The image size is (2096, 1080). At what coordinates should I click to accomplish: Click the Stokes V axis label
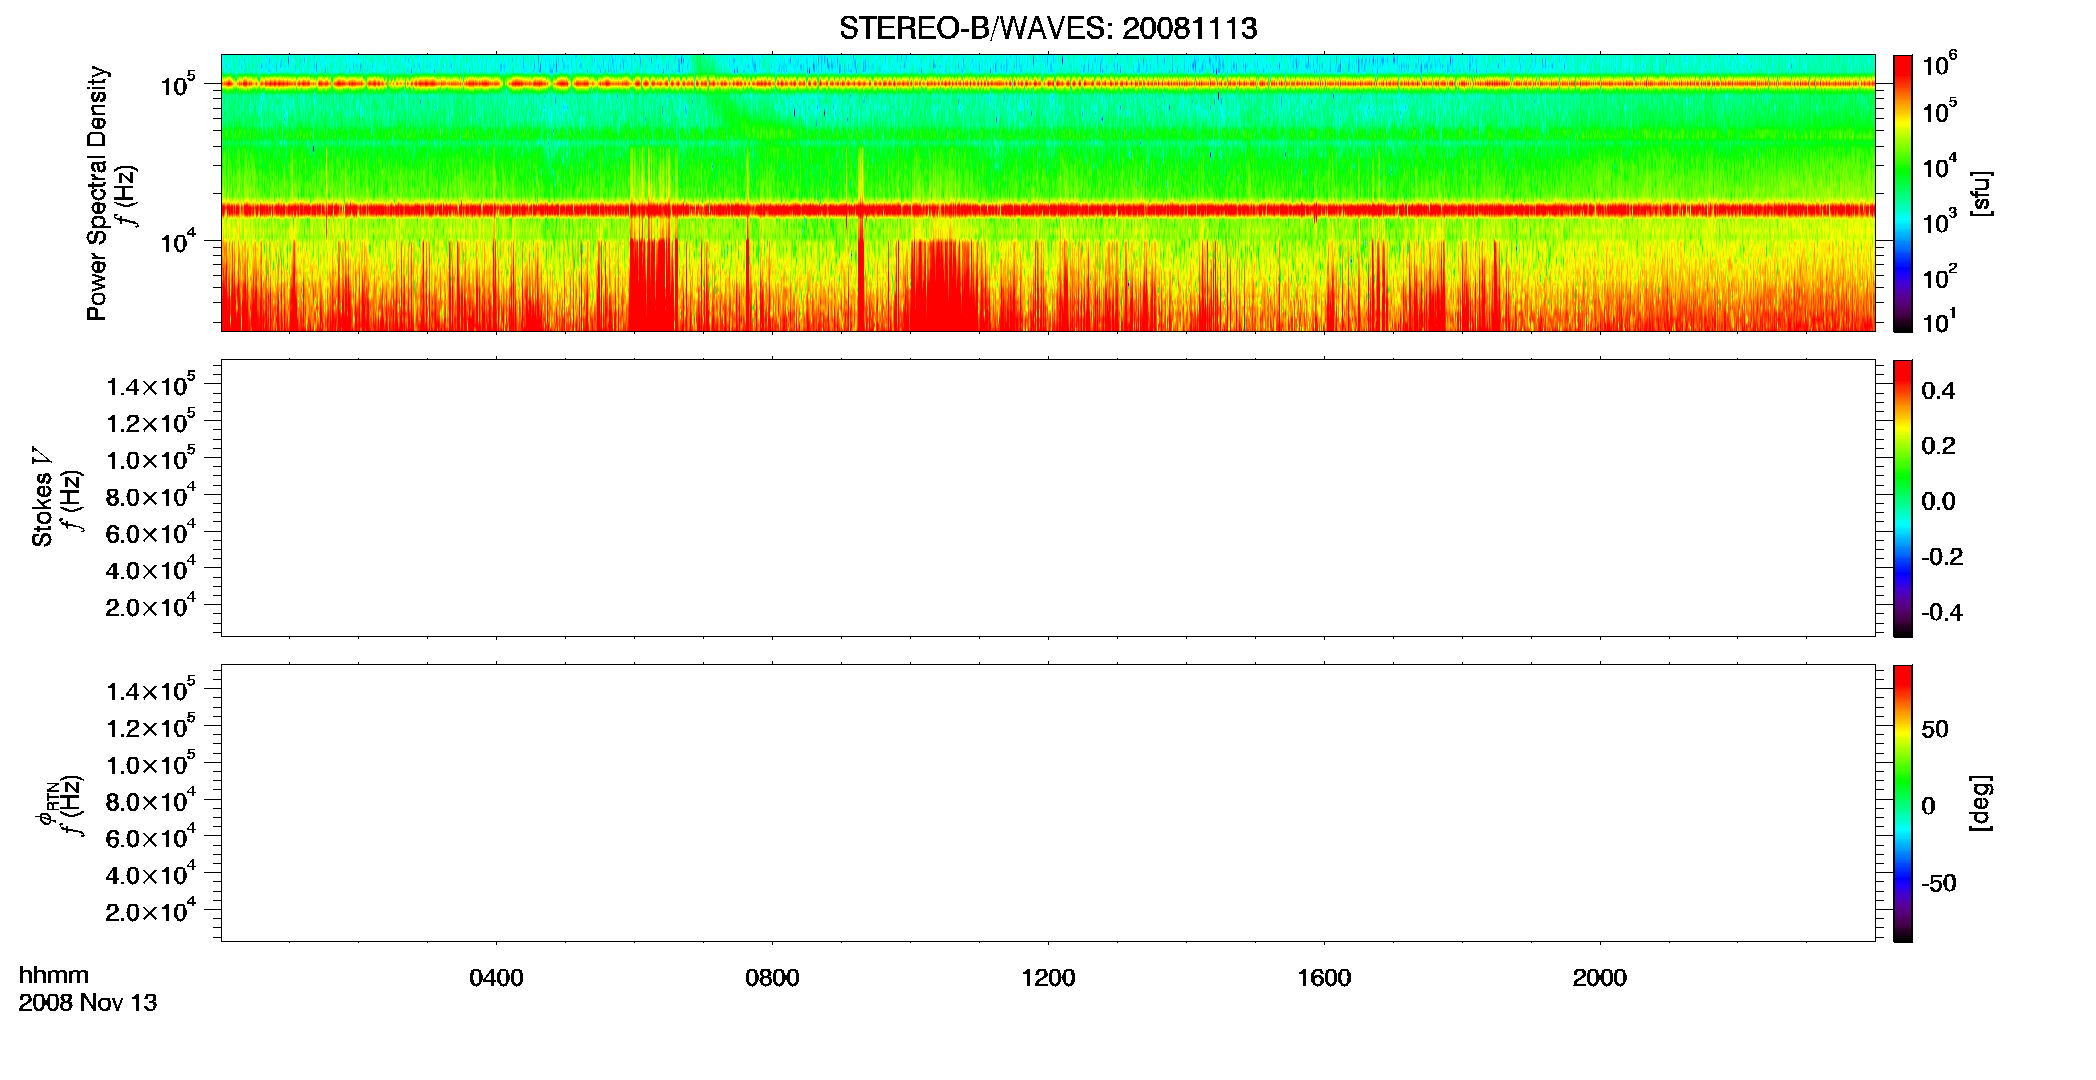pyautogui.click(x=42, y=497)
